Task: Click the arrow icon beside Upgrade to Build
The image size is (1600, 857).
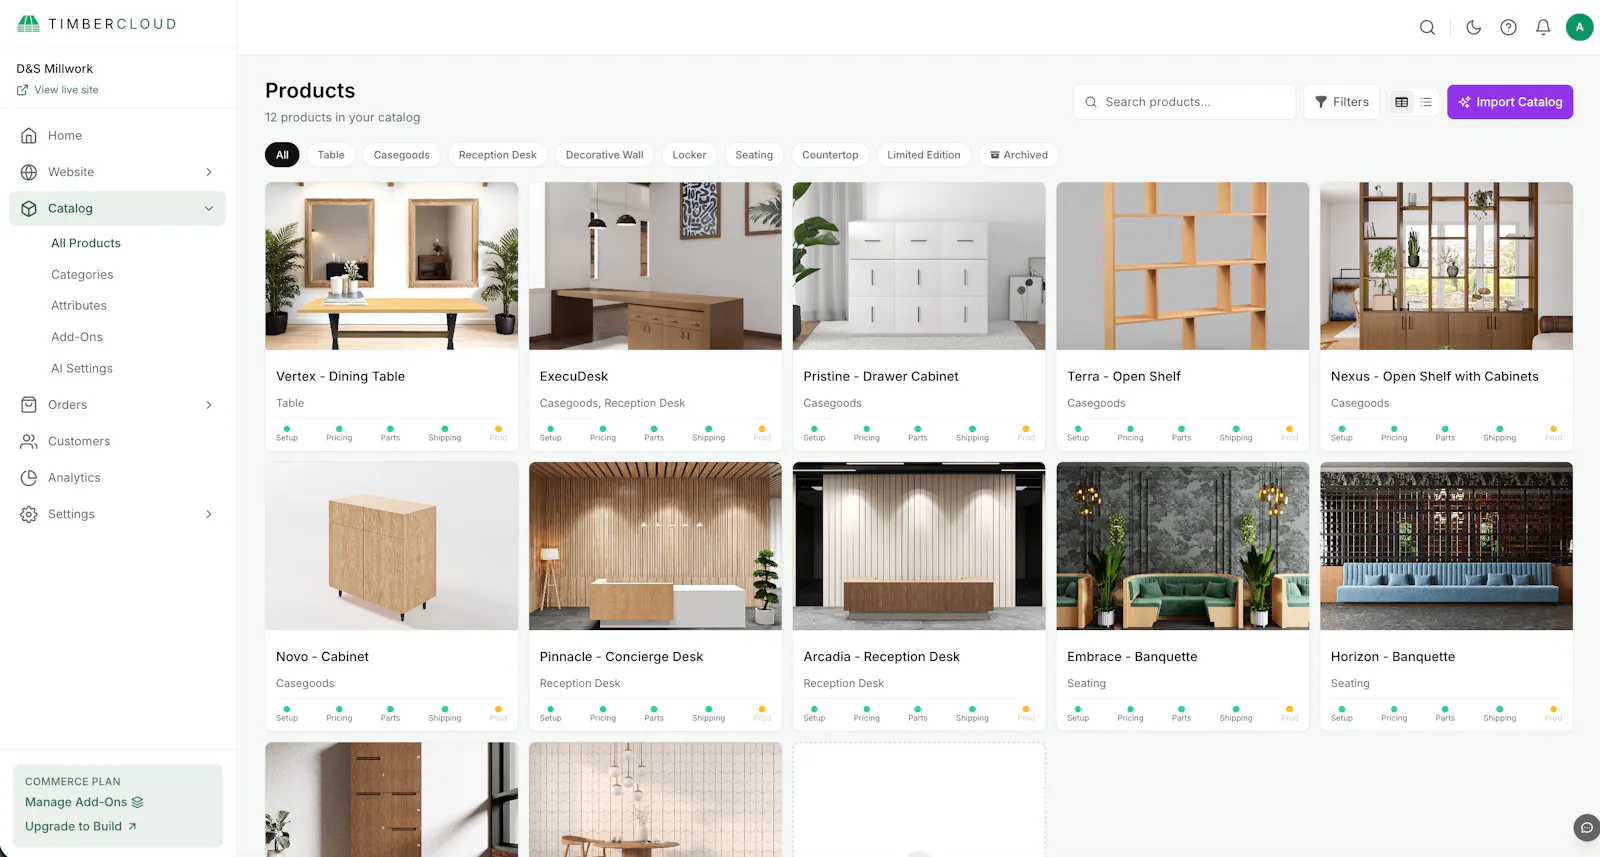Action: click(132, 826)
